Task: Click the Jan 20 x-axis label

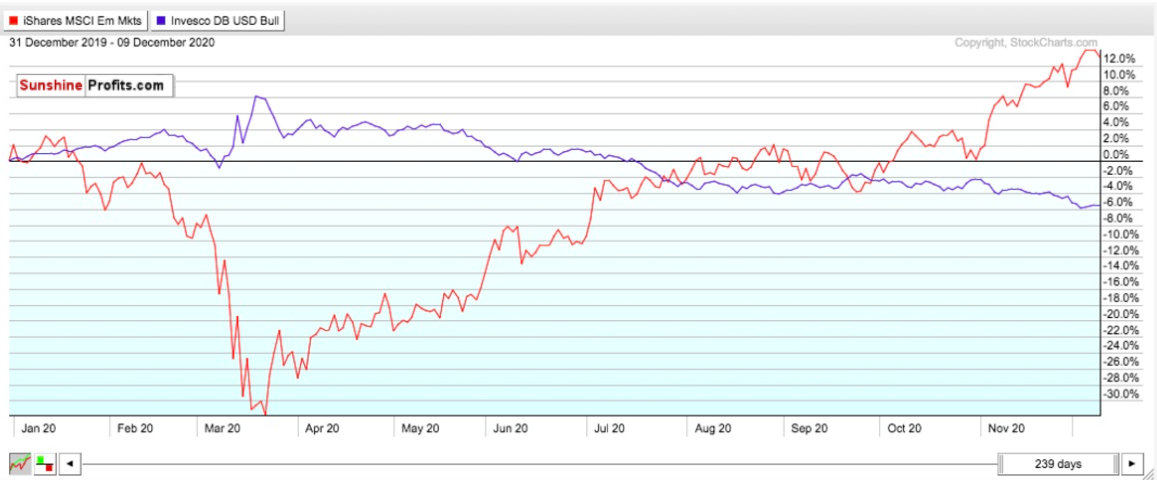Action: pos(38,428)
